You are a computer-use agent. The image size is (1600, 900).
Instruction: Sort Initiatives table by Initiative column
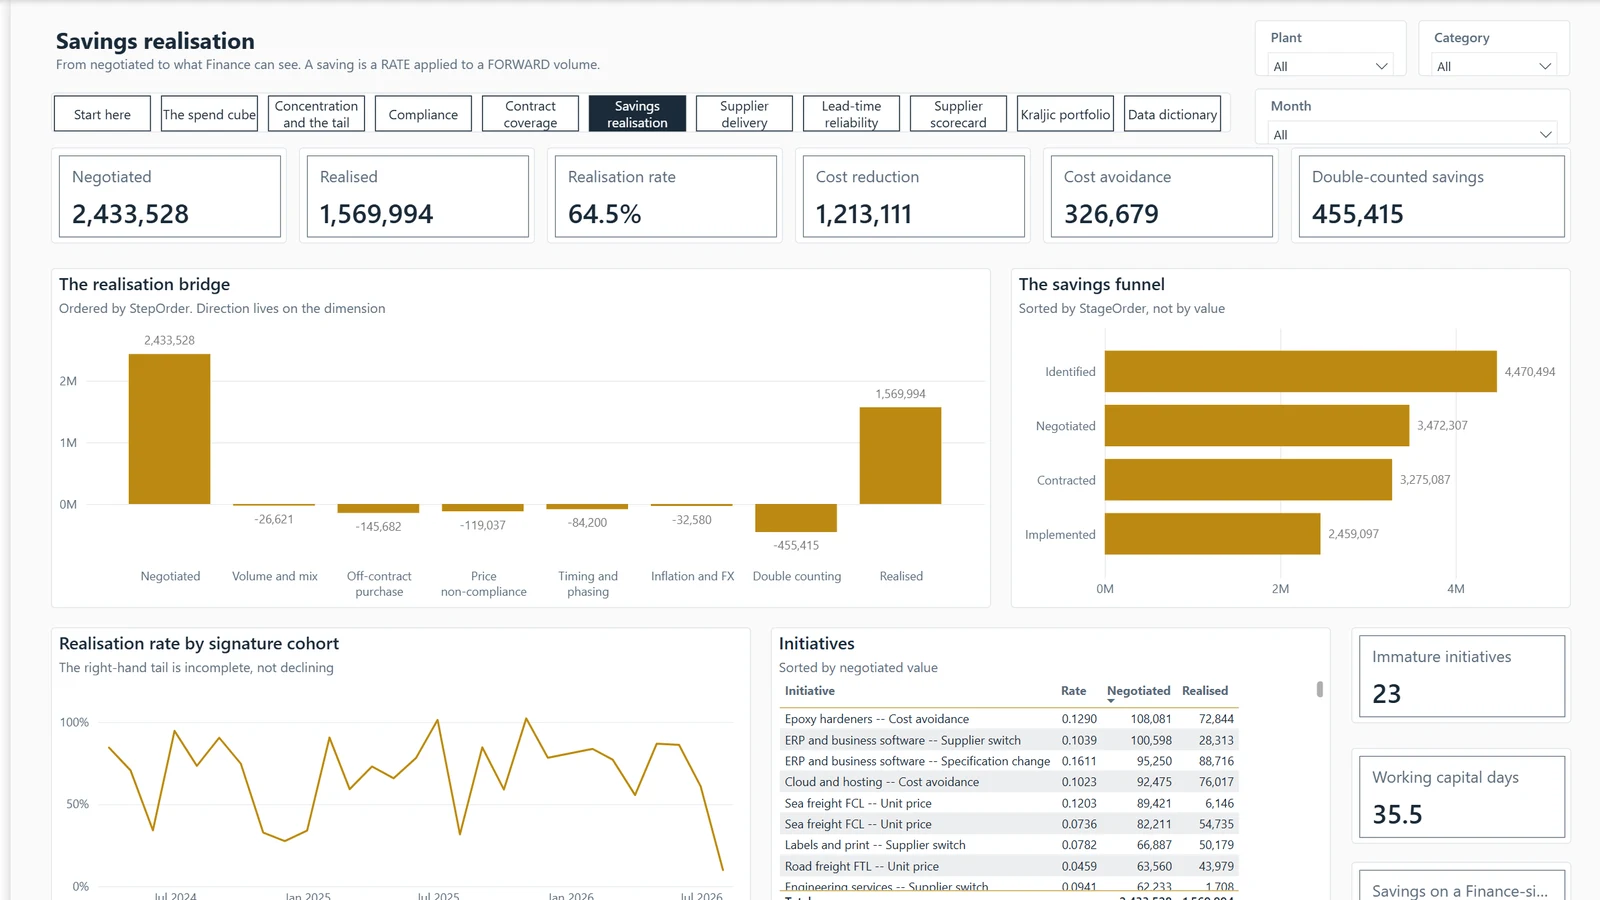[x=810, y=691]
